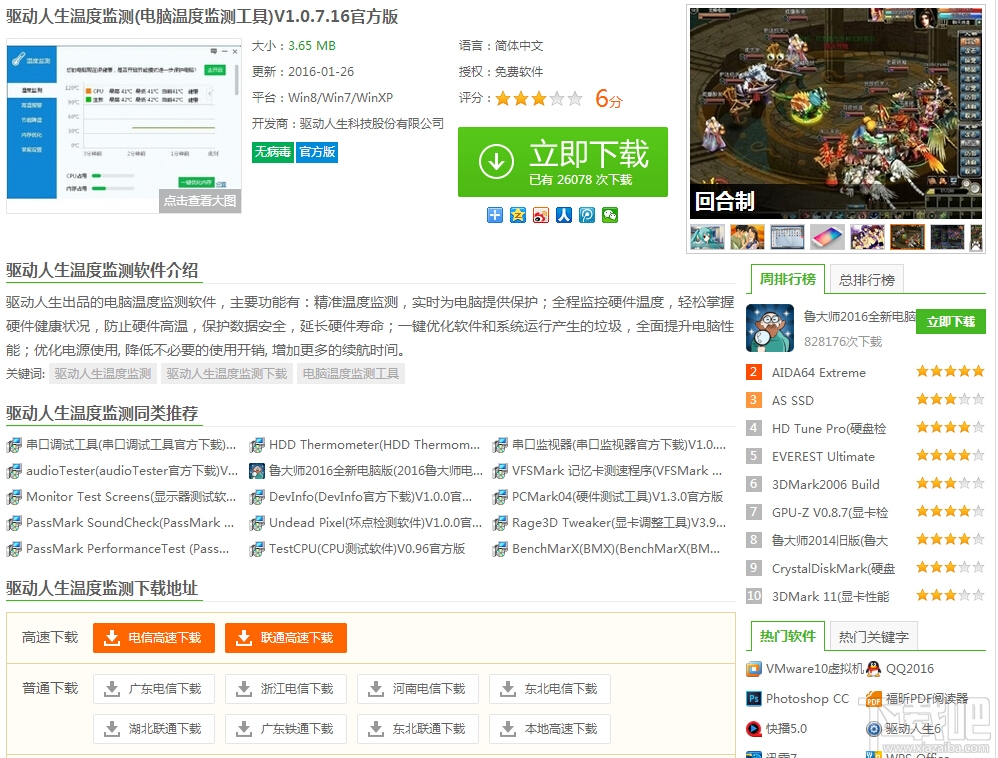
Task: Click Photoshop CC Ps icon
Action: click(754, 699)
